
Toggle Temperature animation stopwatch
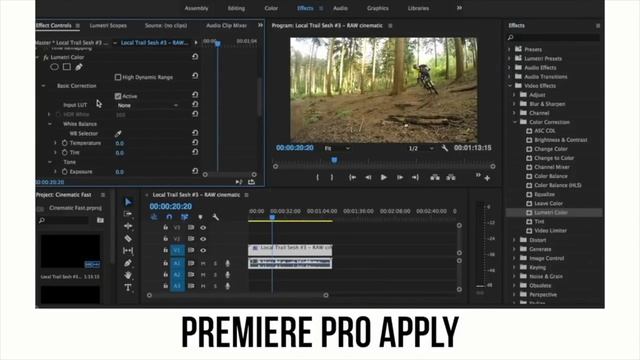pyautogui.click(x=64, y=143)
